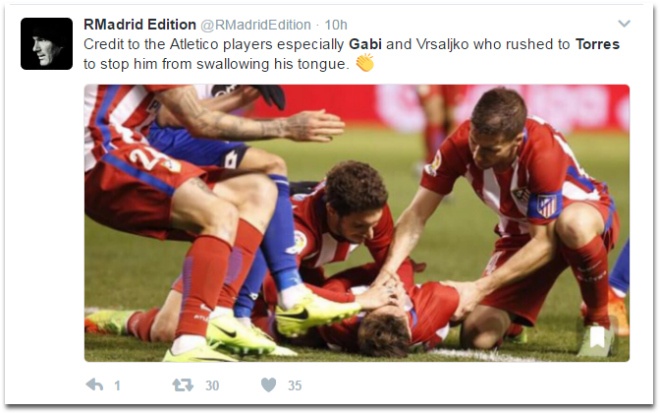Viewport: 660px width, 413px height.
Task: Click the name Vrsaljko in the tweet
Action: tap(442, 44)
